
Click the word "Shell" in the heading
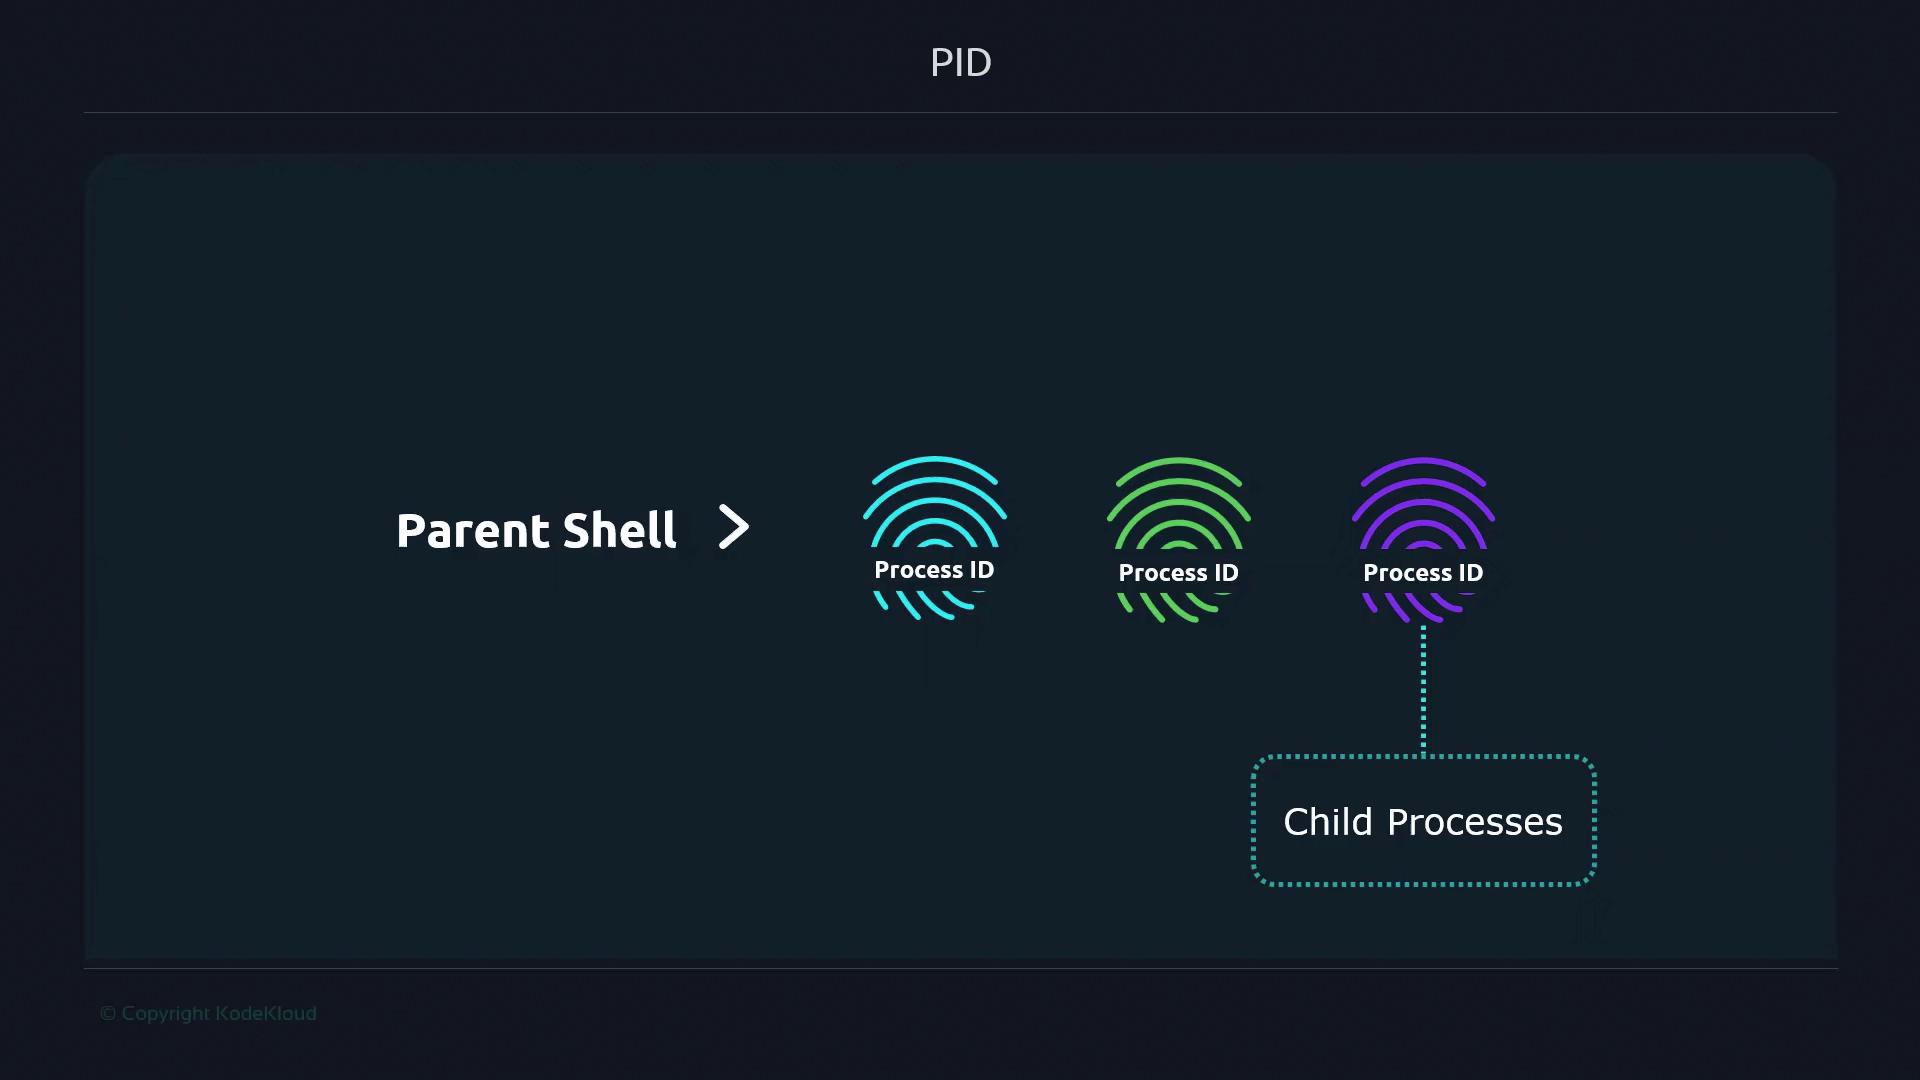pyautogui.click(x=619, y=531)
